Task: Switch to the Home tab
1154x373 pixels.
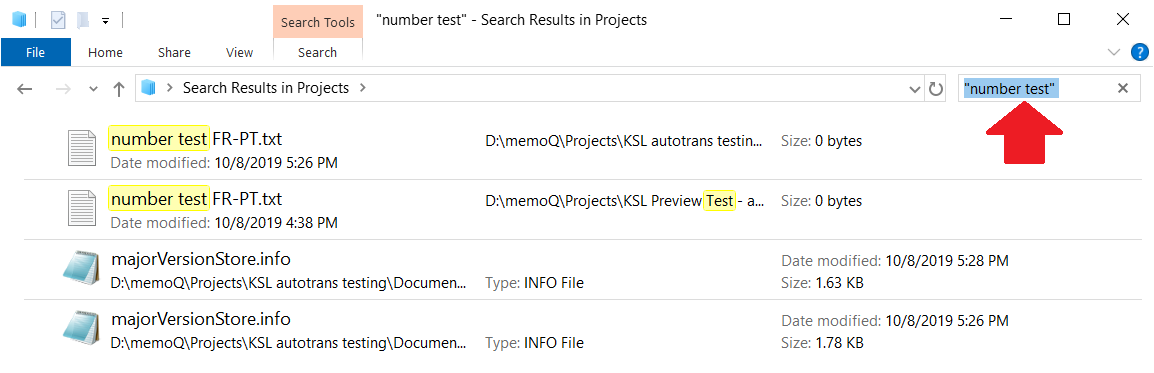Action: [x=105, y=52]
